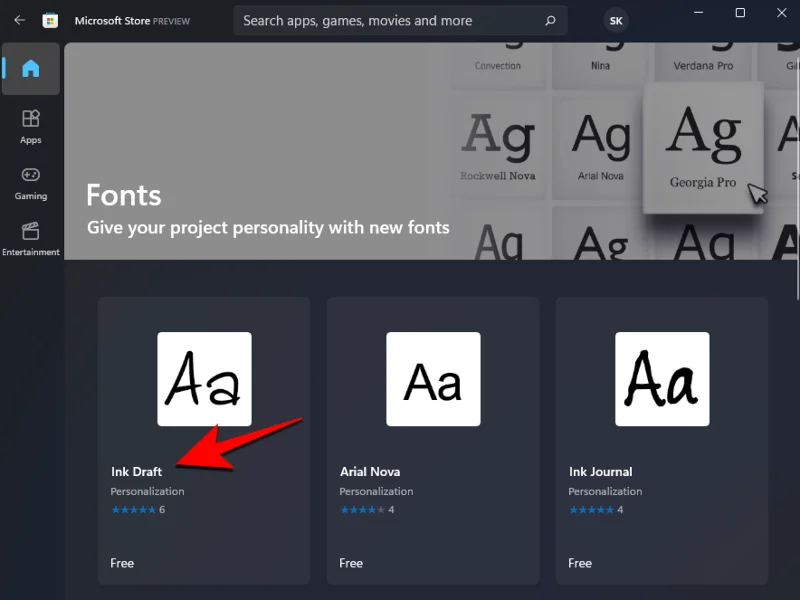This screenshot has width=800, height=600.
Task: Click the banner subtitle about new fonts
Action: [268, 228]
